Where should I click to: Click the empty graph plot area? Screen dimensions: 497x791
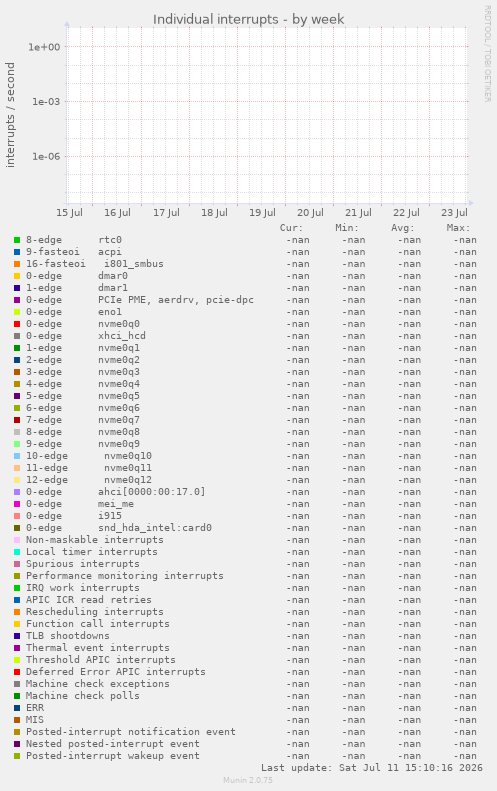[267, 116]
